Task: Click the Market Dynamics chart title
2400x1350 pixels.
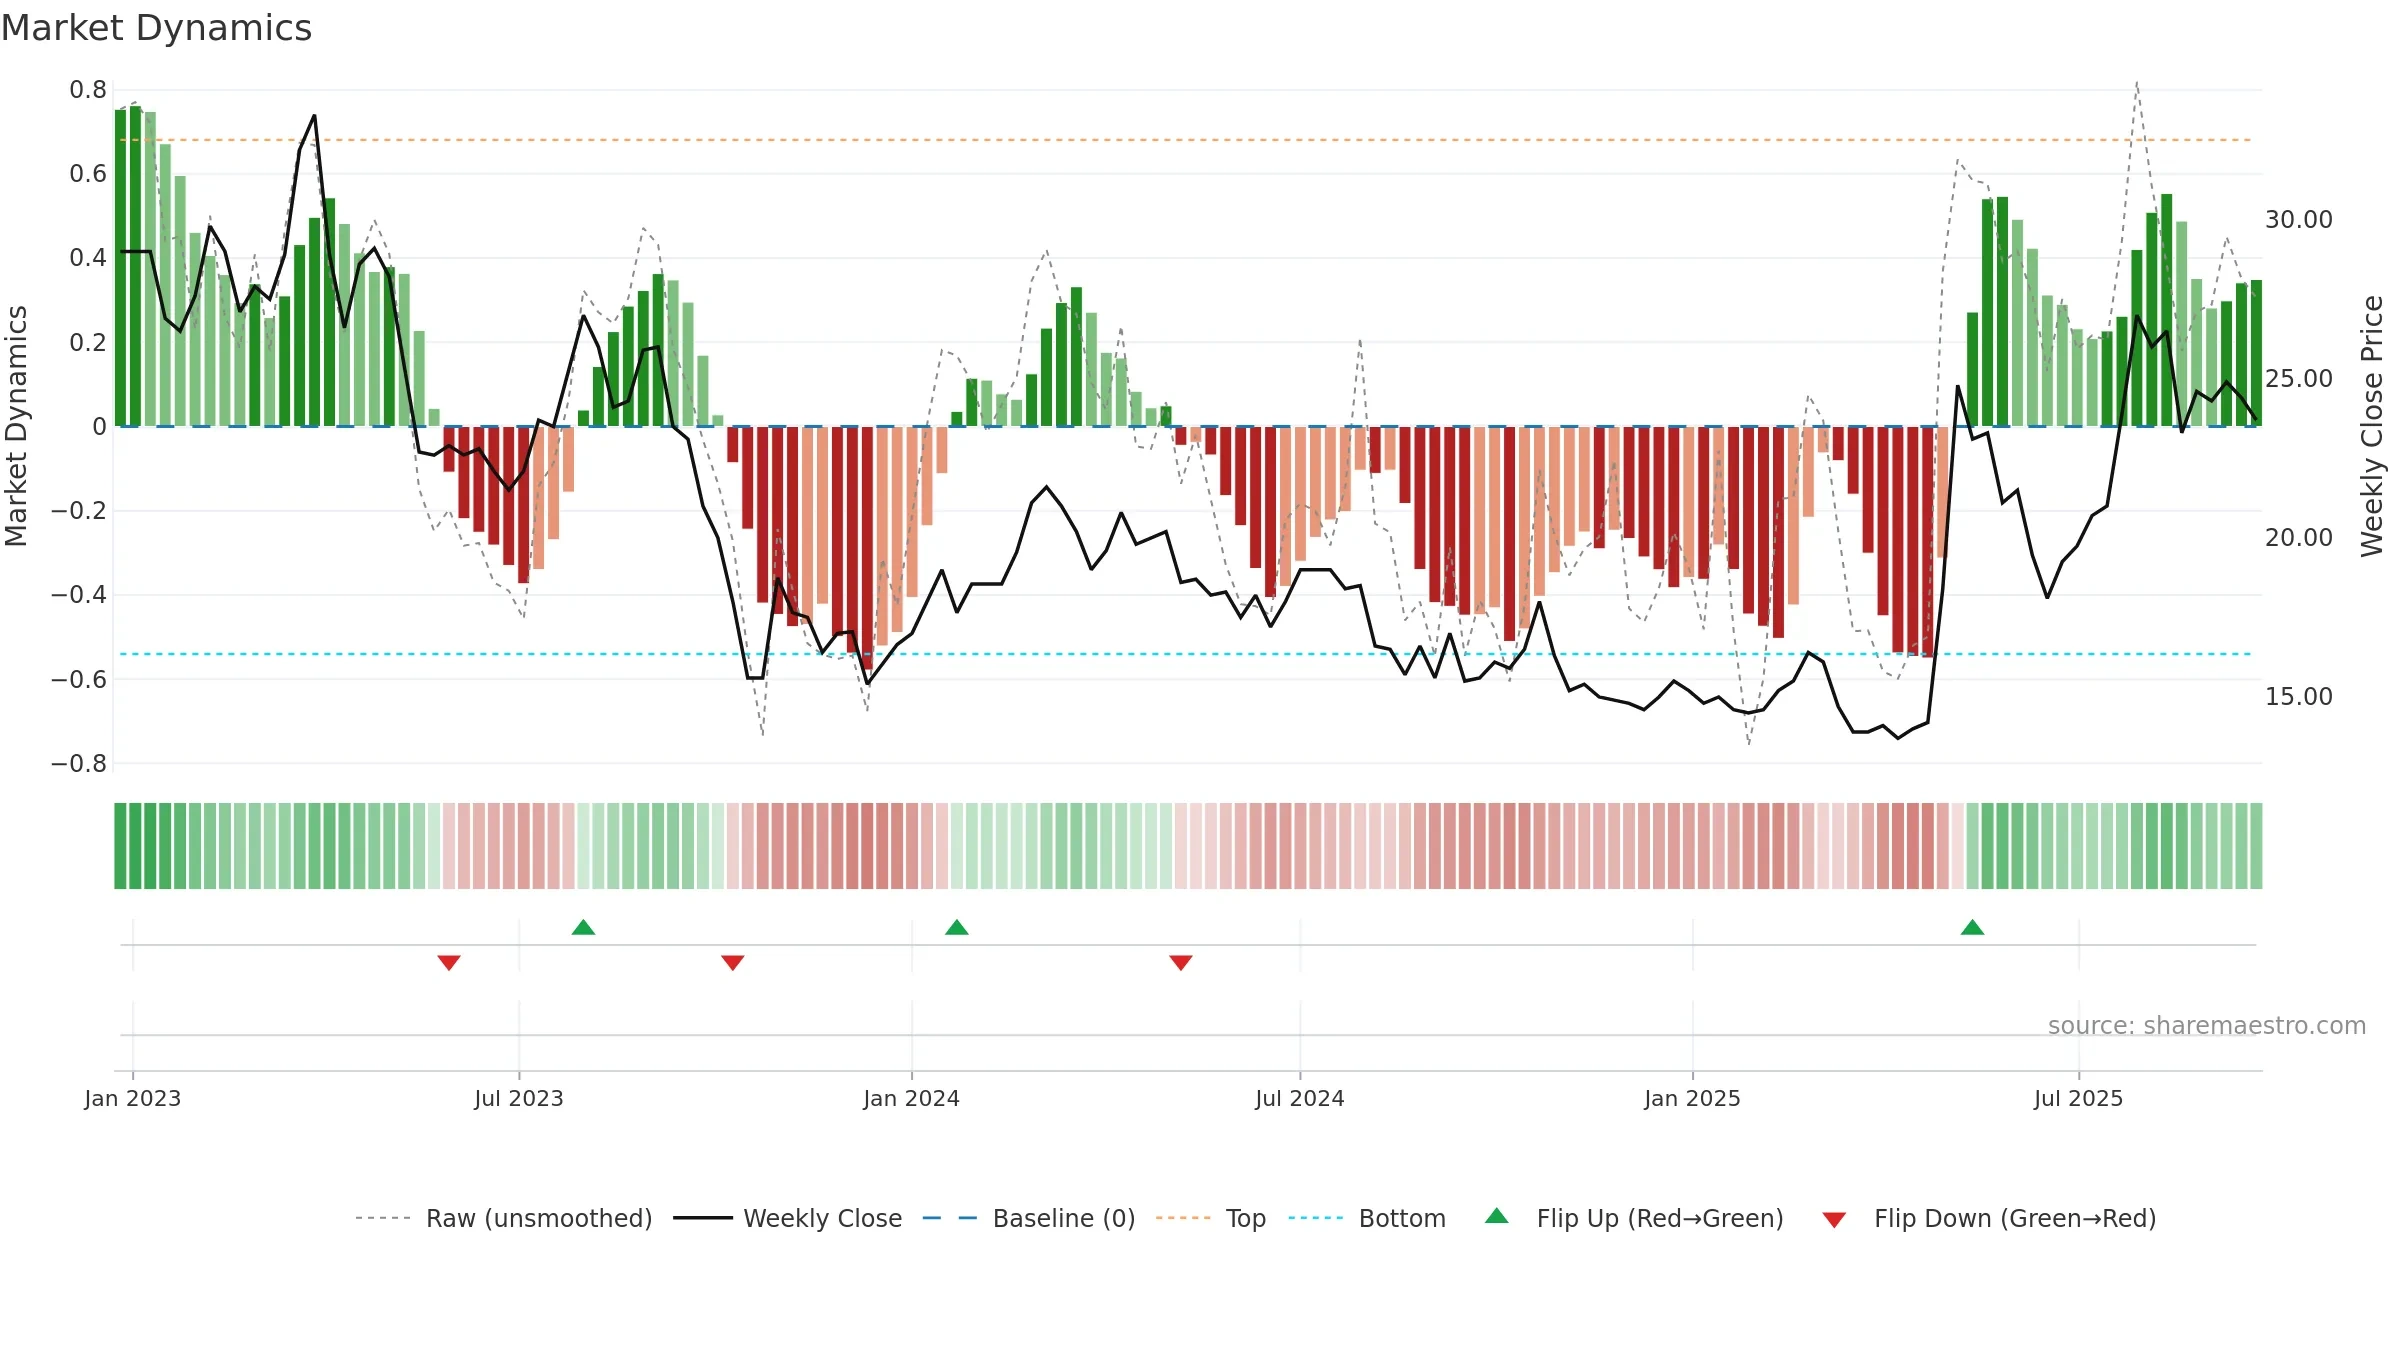Action: pos(157,28)
